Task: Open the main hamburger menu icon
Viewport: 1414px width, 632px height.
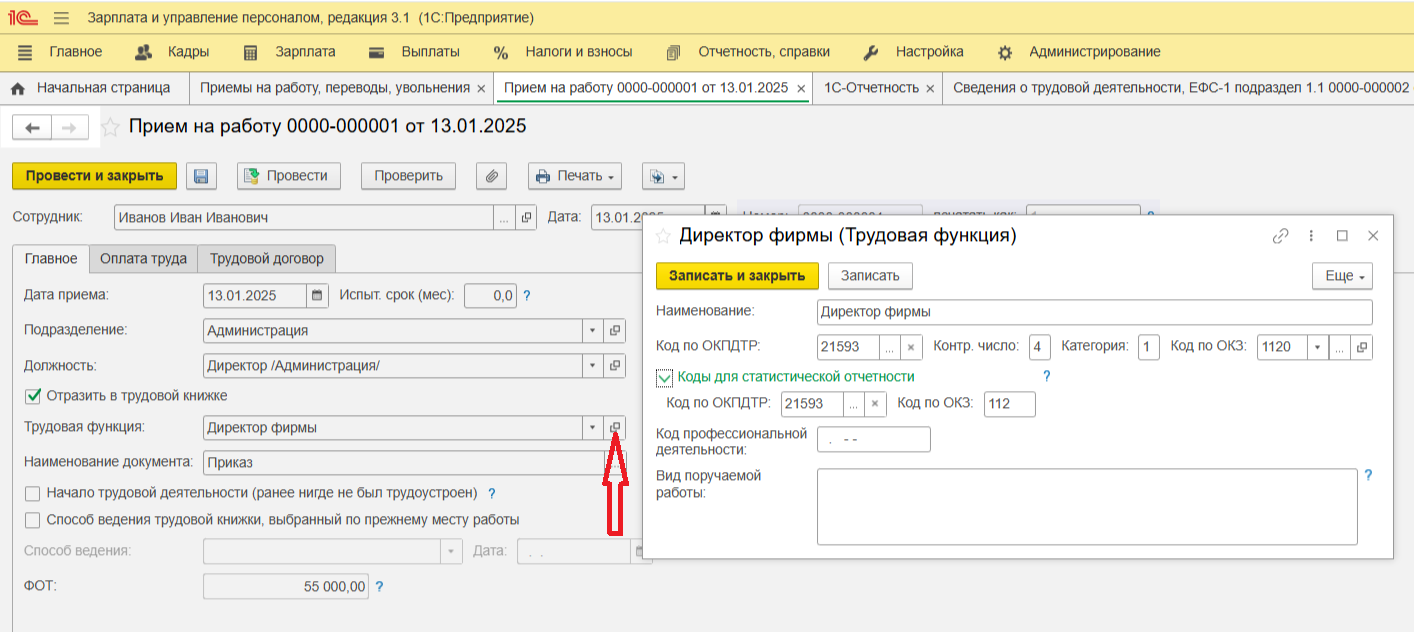Action: coord(61,18)
